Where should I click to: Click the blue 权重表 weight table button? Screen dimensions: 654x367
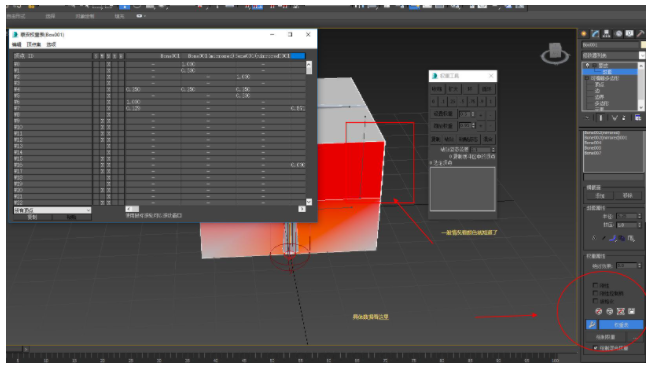pyautogui.click(x=621, y=324)
